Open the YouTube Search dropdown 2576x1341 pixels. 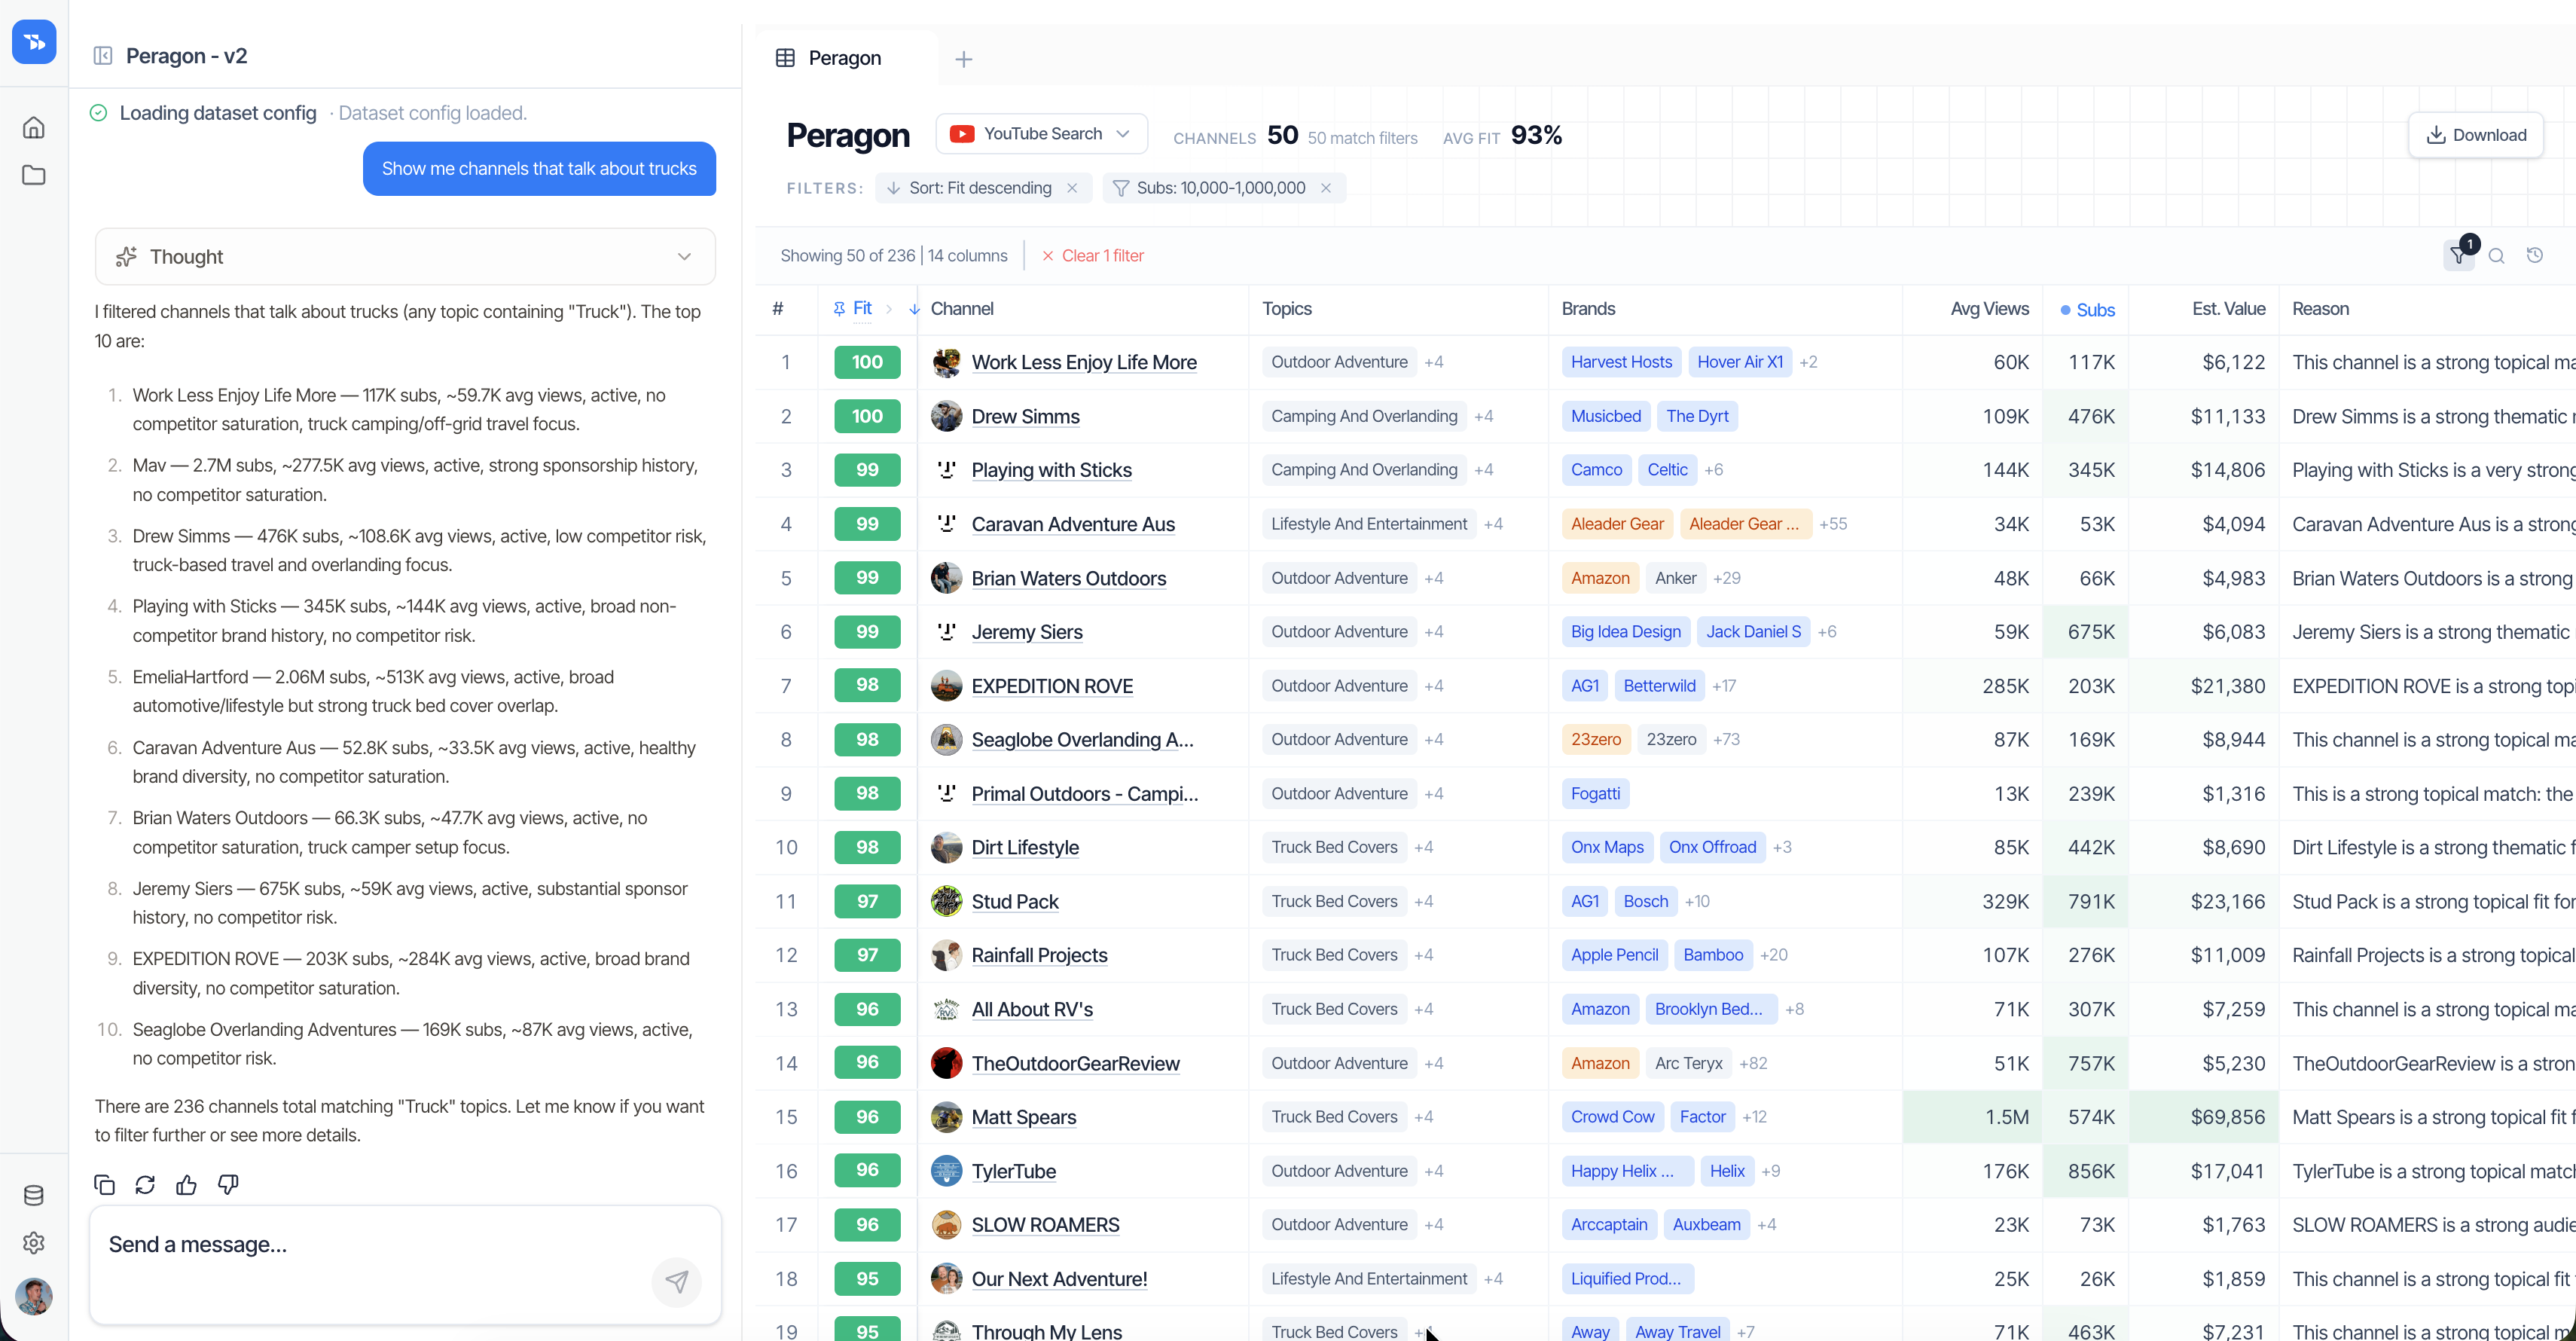click(1041, 134)
